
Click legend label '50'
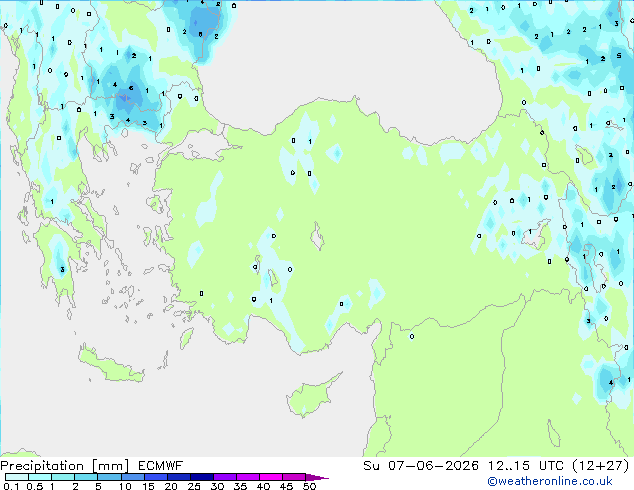click(309, 486)
